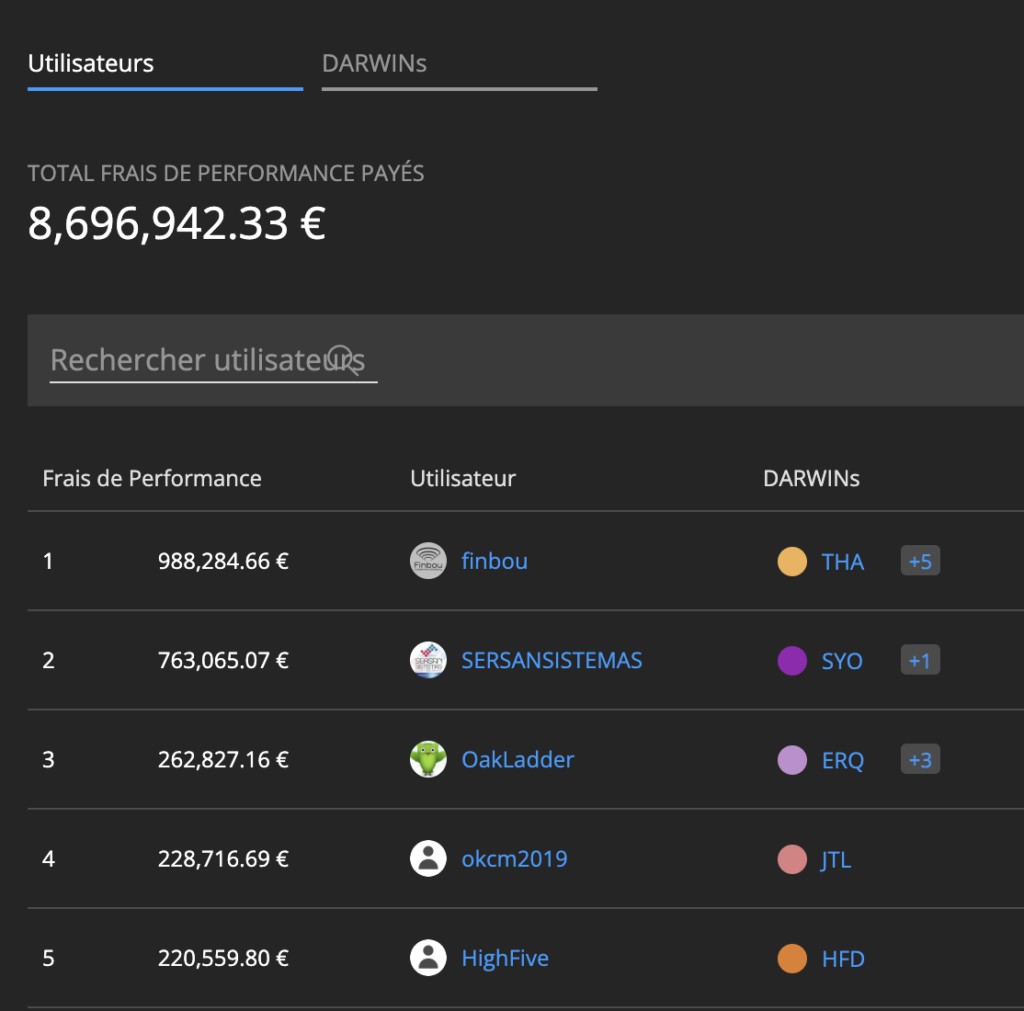Expand finbou's +5 additional DARWINs
Viewport: 1024px width, 1011px height.
(919, 561)
